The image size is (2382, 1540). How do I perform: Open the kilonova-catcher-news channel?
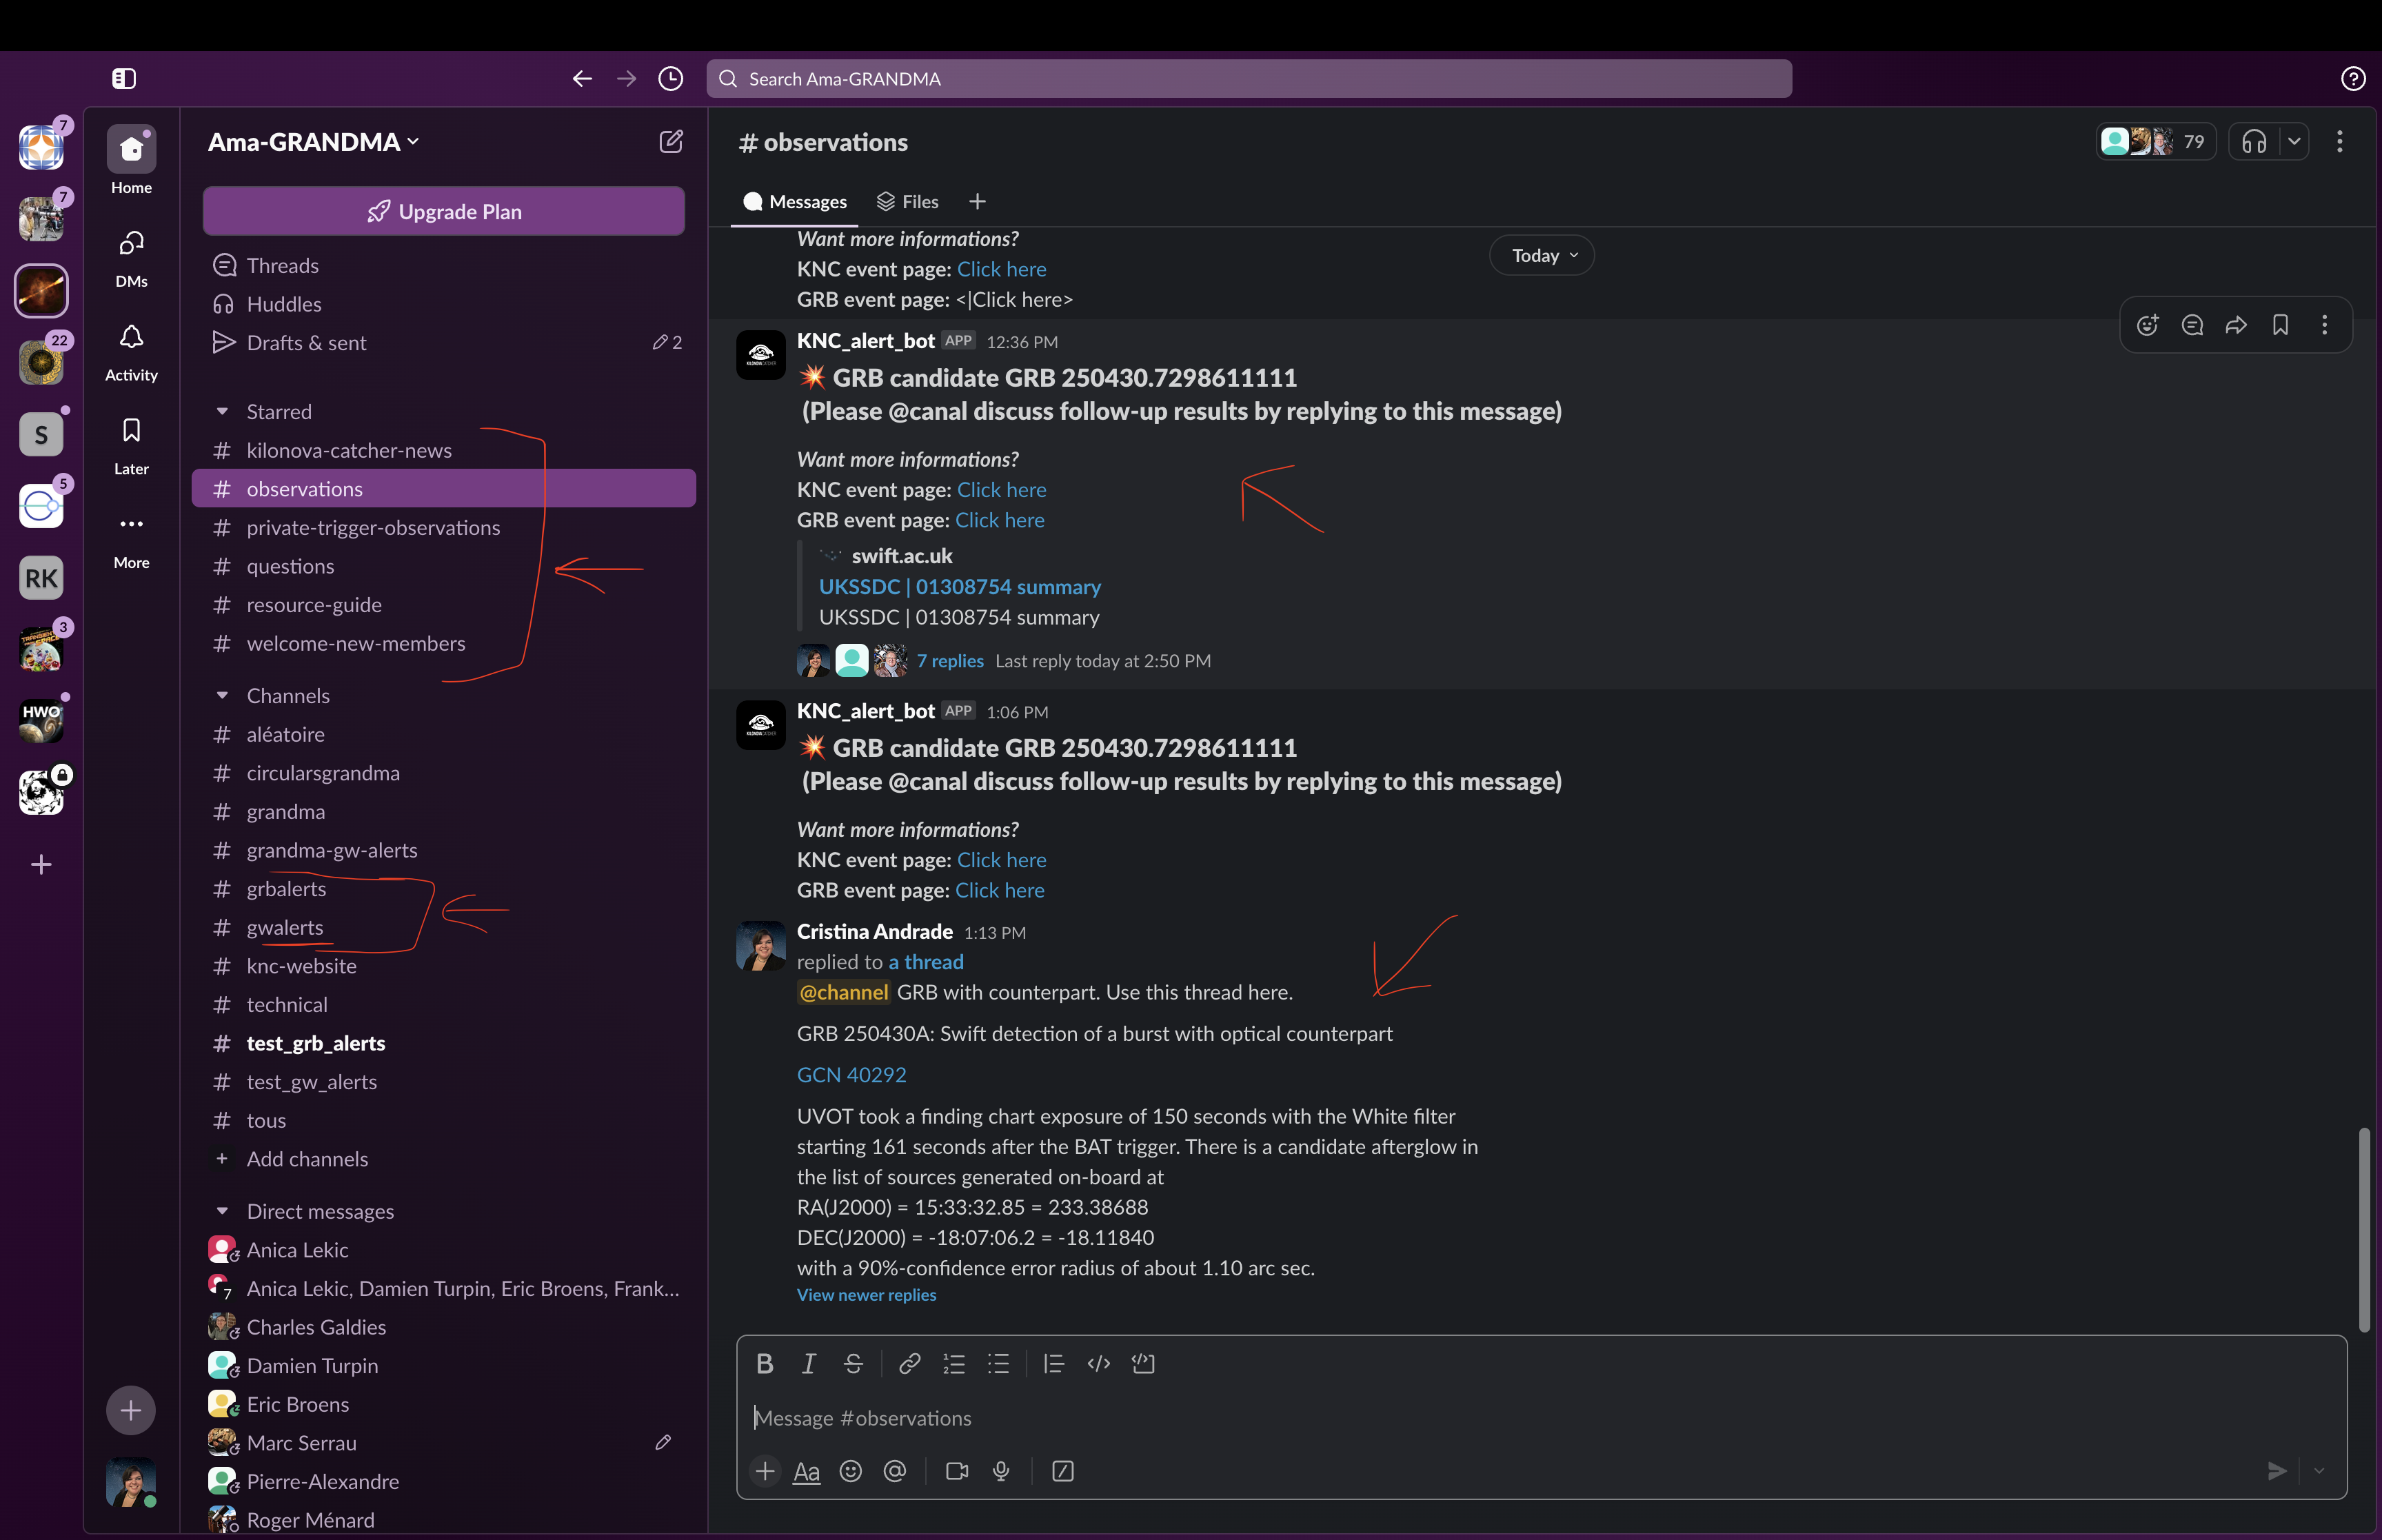coord(444,451)
